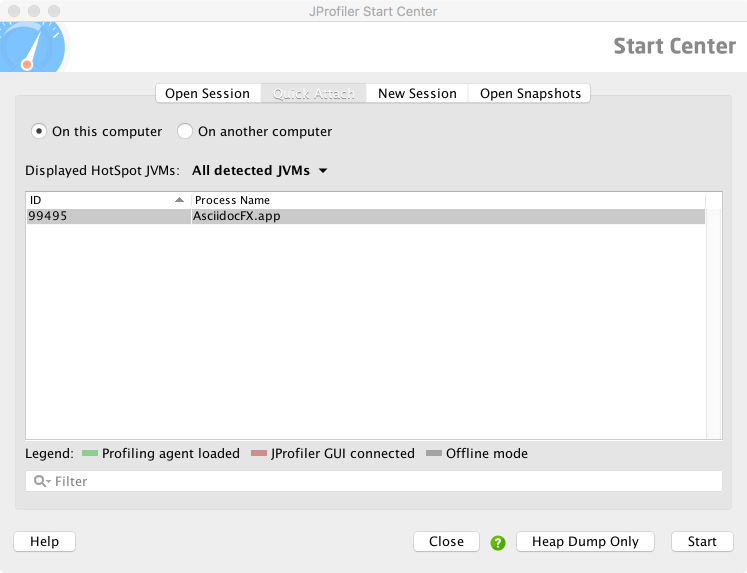Click the green Profiling agent loaded swatch
Image resolution: width=747 pixels, height=573 pixels.
89,454
